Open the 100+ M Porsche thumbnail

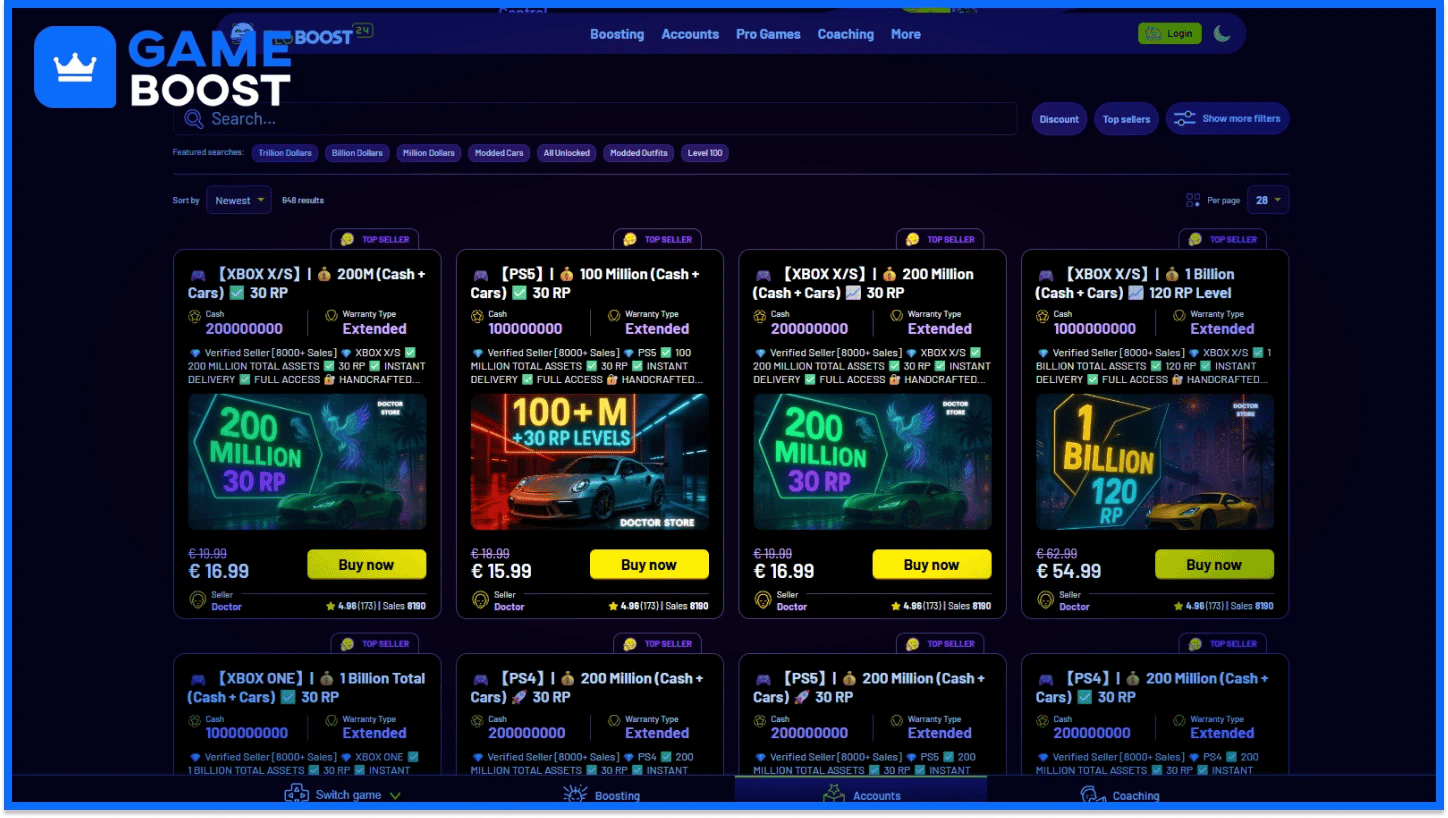(590, 462)
